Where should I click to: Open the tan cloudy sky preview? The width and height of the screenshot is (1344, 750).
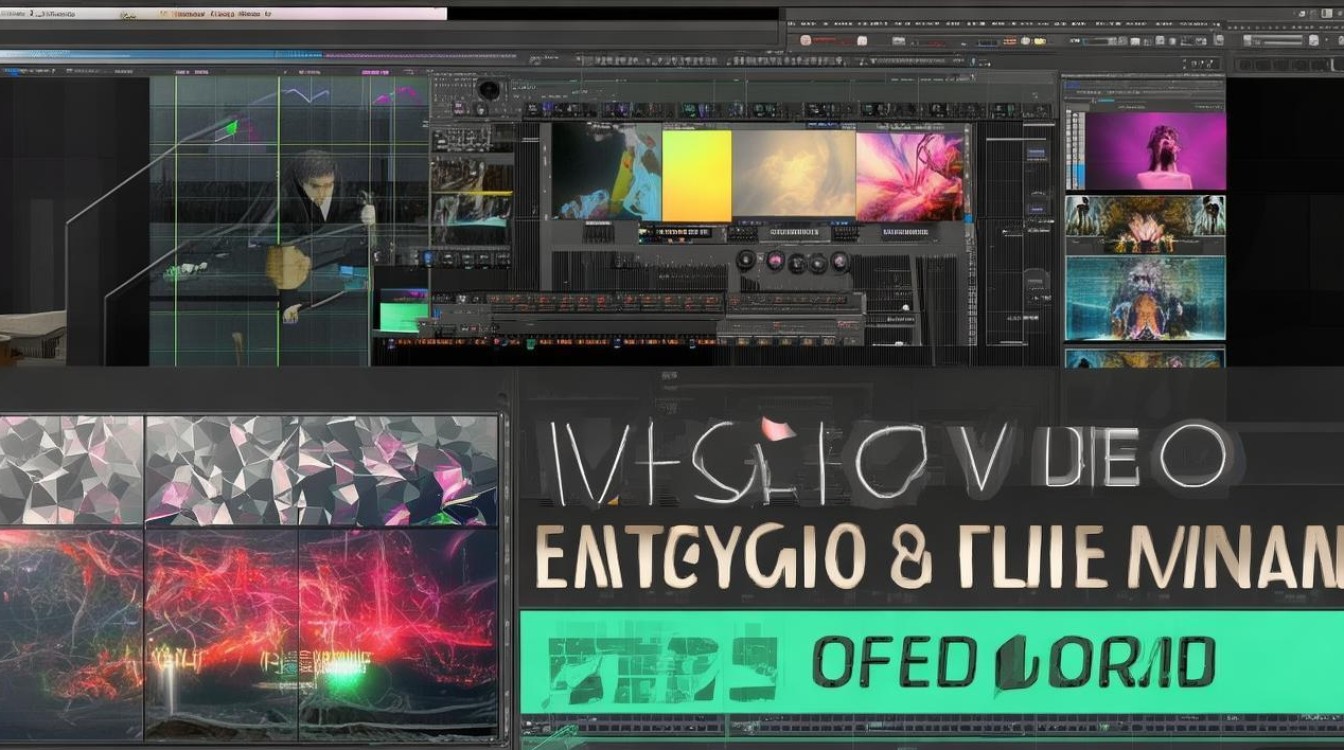point(793,175)
